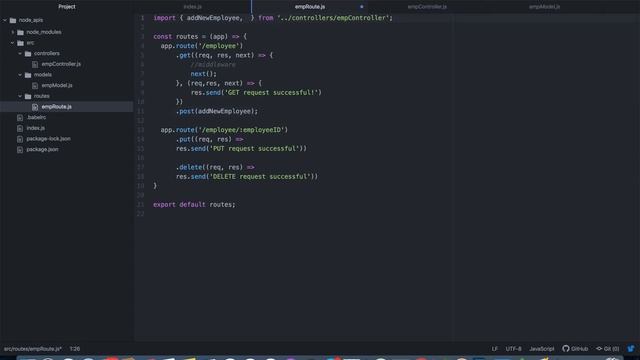The width and height of the screenshot is (640, 360).
Task: Click 'DELETE request successful' string
Action: click(x=262, y=176)
